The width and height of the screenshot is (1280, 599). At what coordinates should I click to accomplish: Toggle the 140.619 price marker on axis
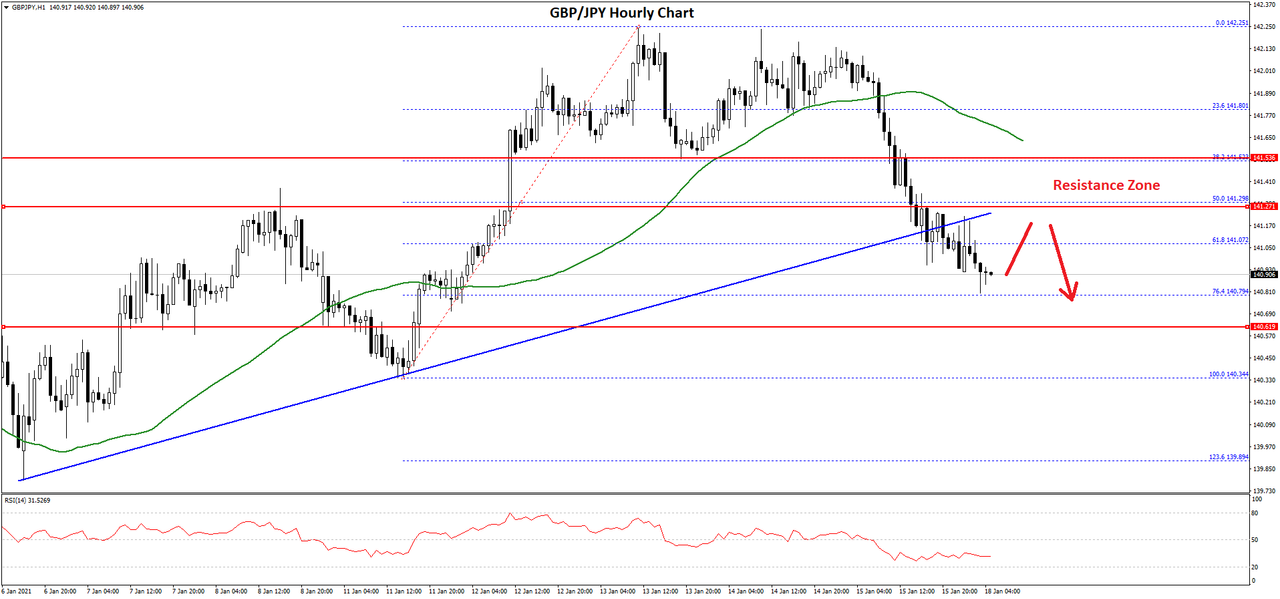click(1263, 325)
